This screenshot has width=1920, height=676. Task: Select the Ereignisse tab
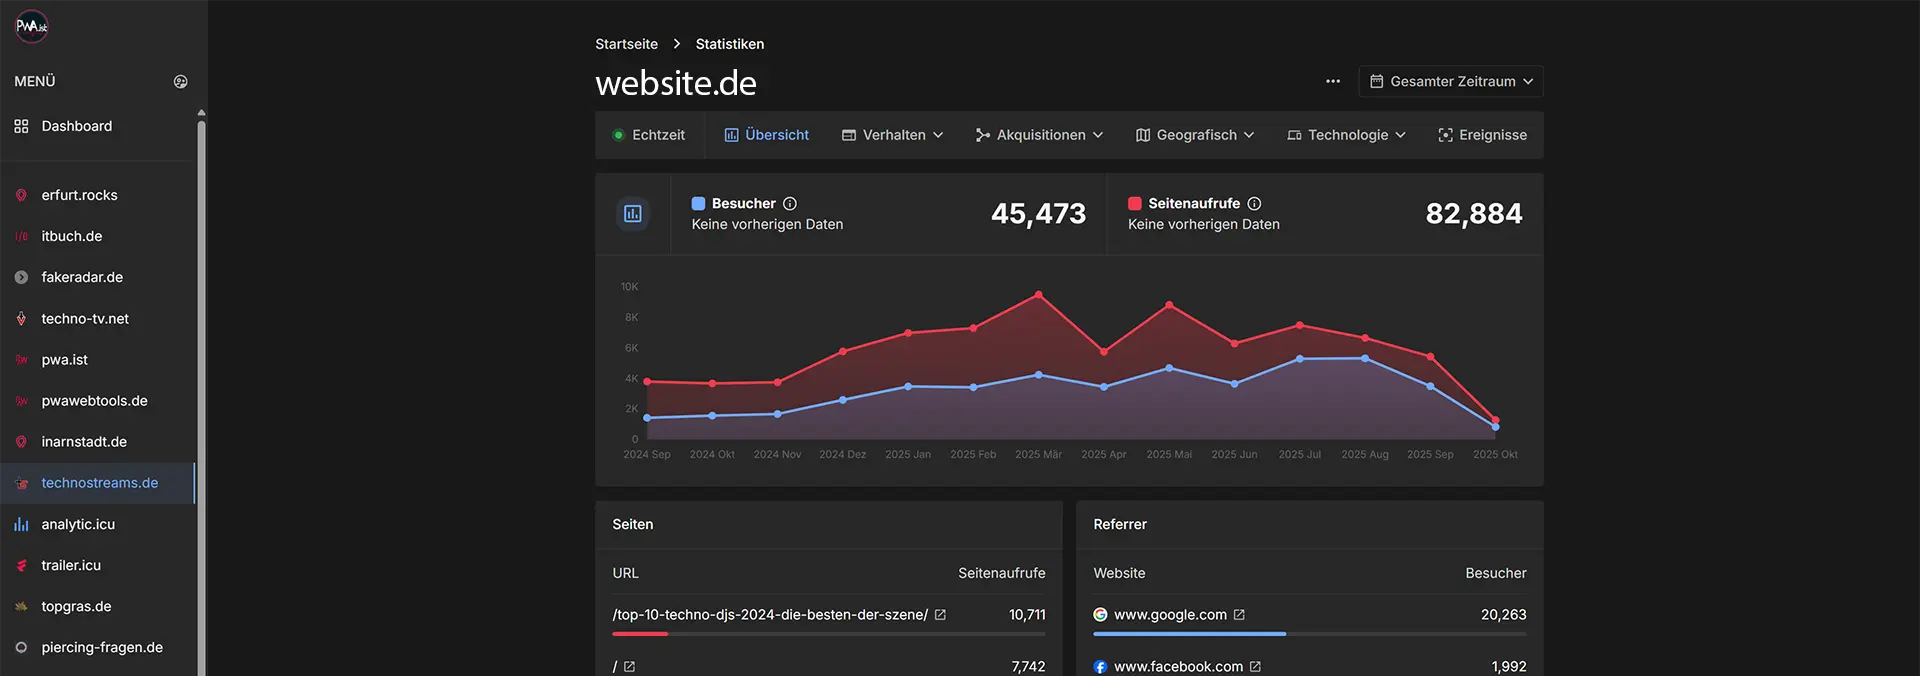pyautogui.click(x=1482, y=135)
